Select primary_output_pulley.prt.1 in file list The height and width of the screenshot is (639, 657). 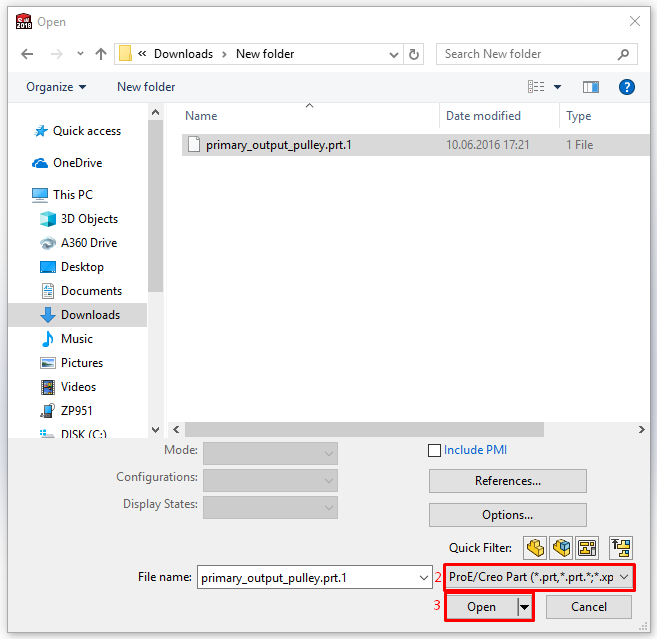tap(278, 145)
